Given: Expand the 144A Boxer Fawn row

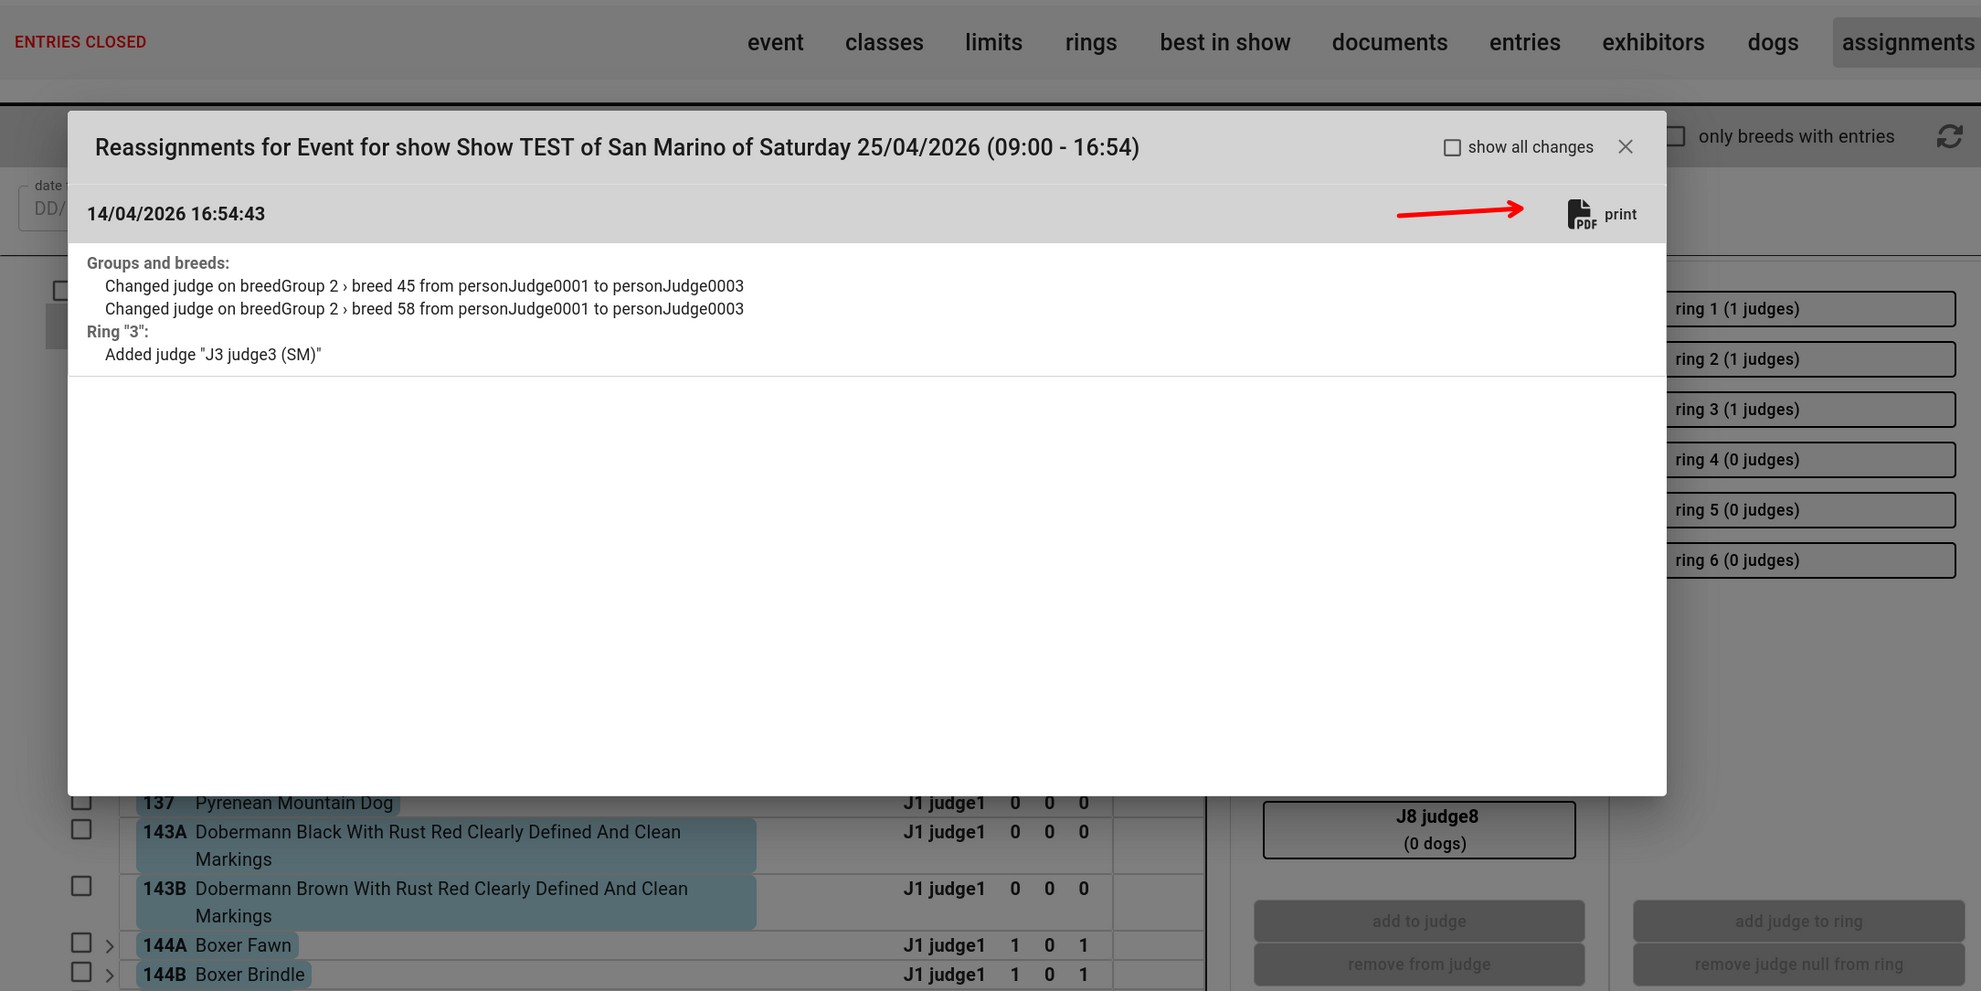Looking at the screenshot, I should tap(110, 946).
